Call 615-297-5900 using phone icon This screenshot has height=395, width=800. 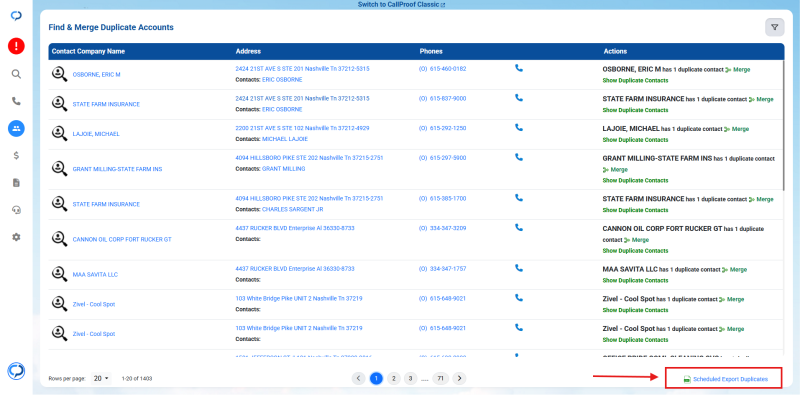(x=519, y=157)
